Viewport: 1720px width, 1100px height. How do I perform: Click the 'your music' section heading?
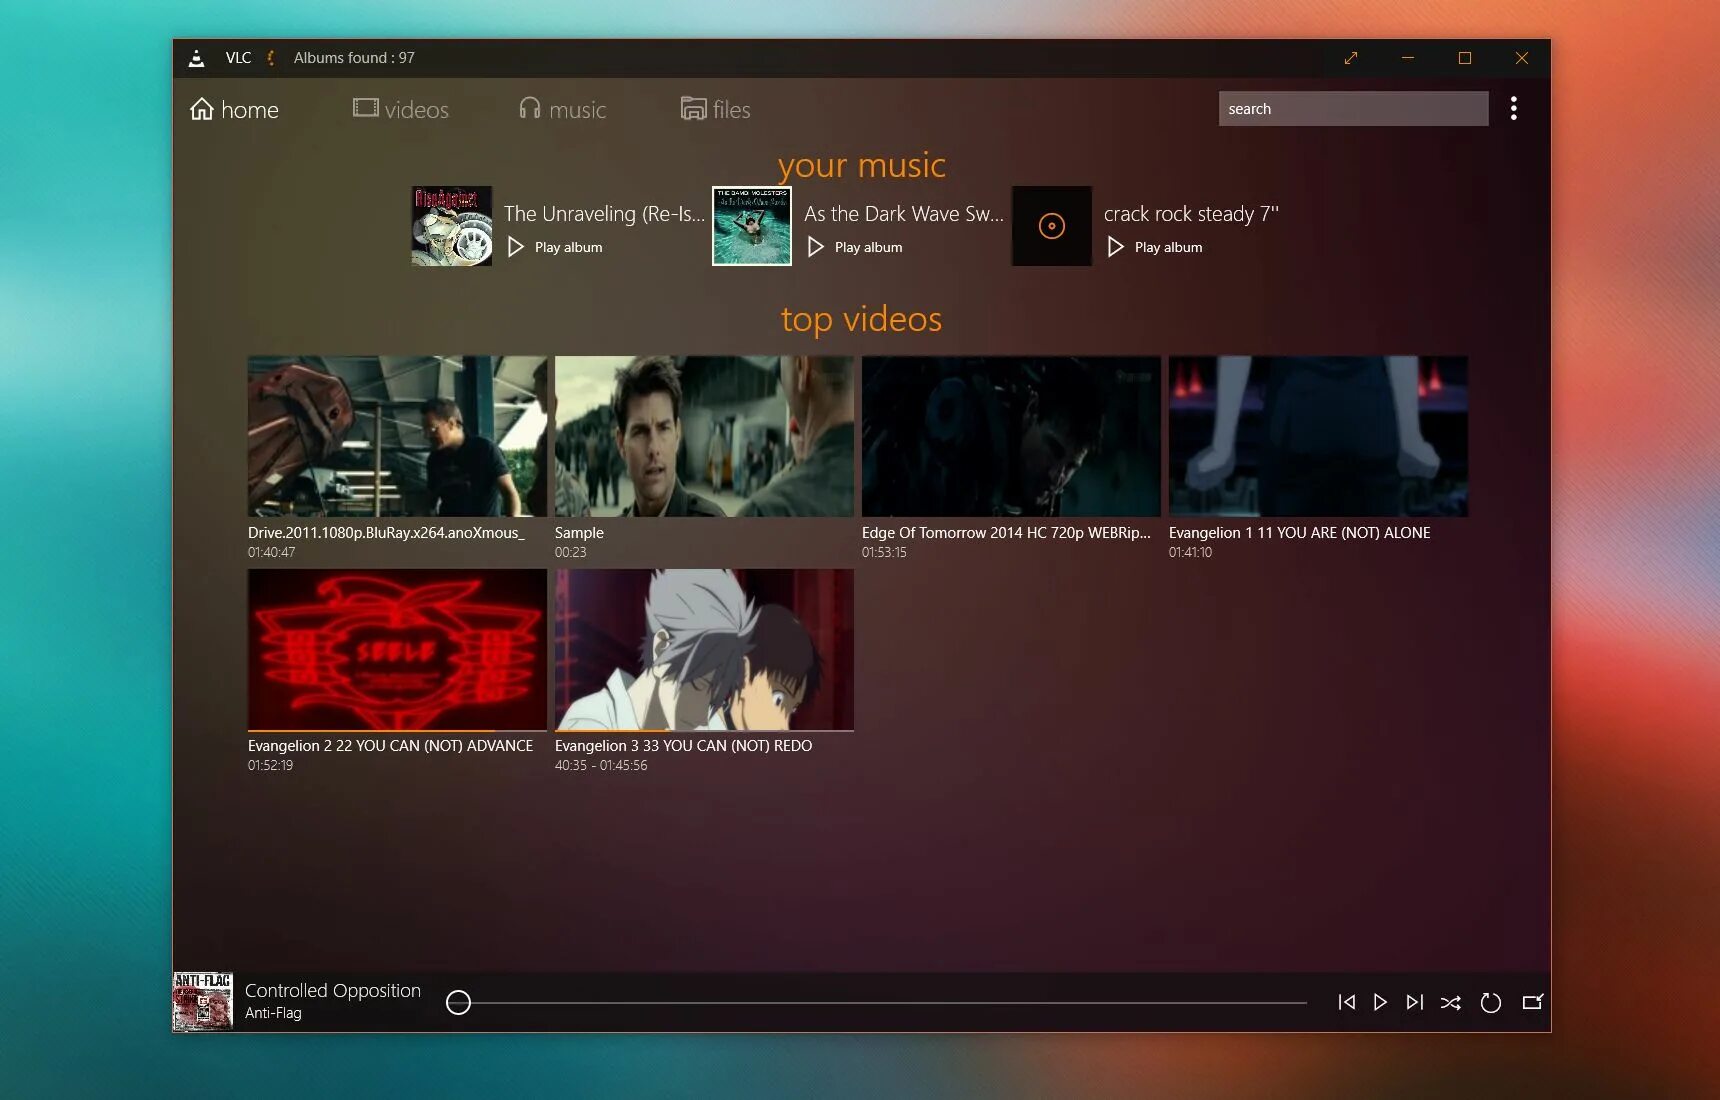click(x=862, y=165)
